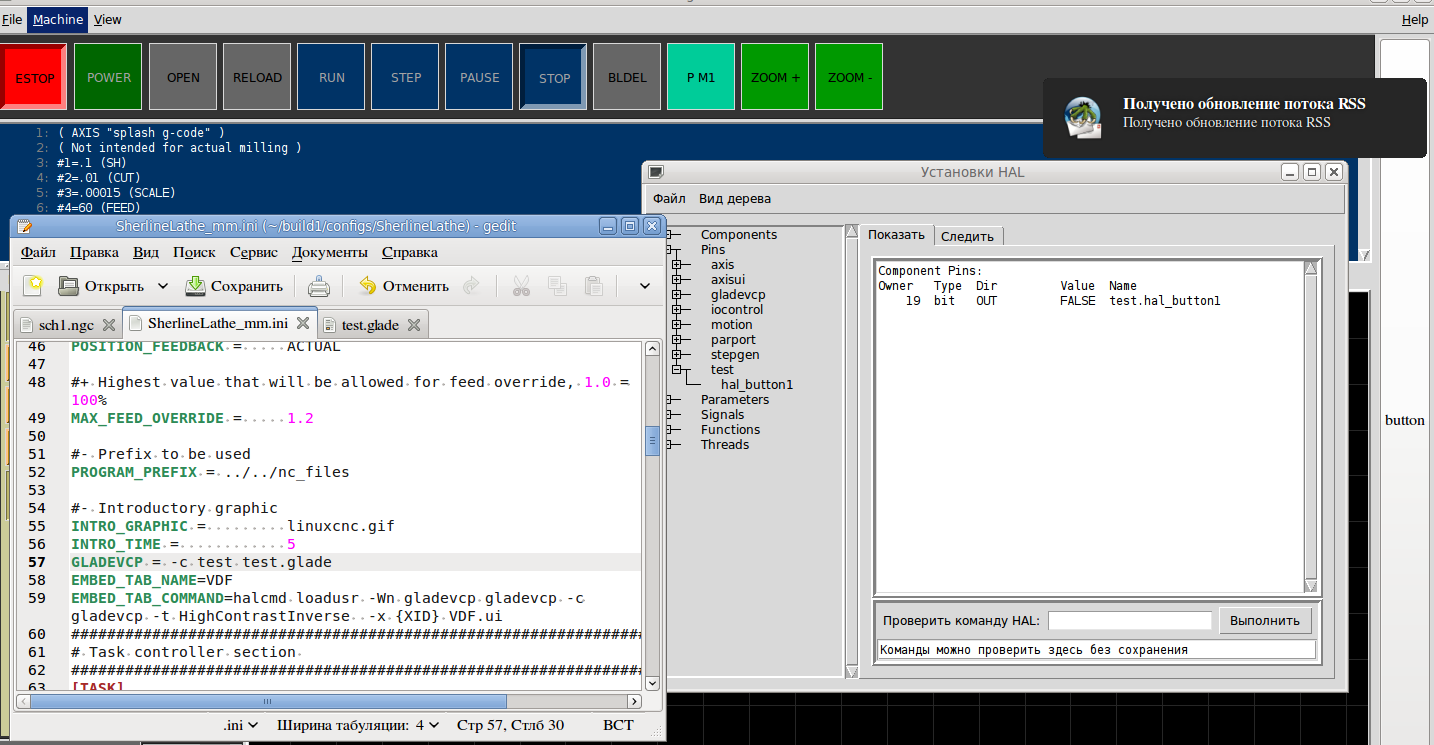
Task: Select hal_button1 in the HAL tree
Action: pyautogui.click(x=757, y=385)
